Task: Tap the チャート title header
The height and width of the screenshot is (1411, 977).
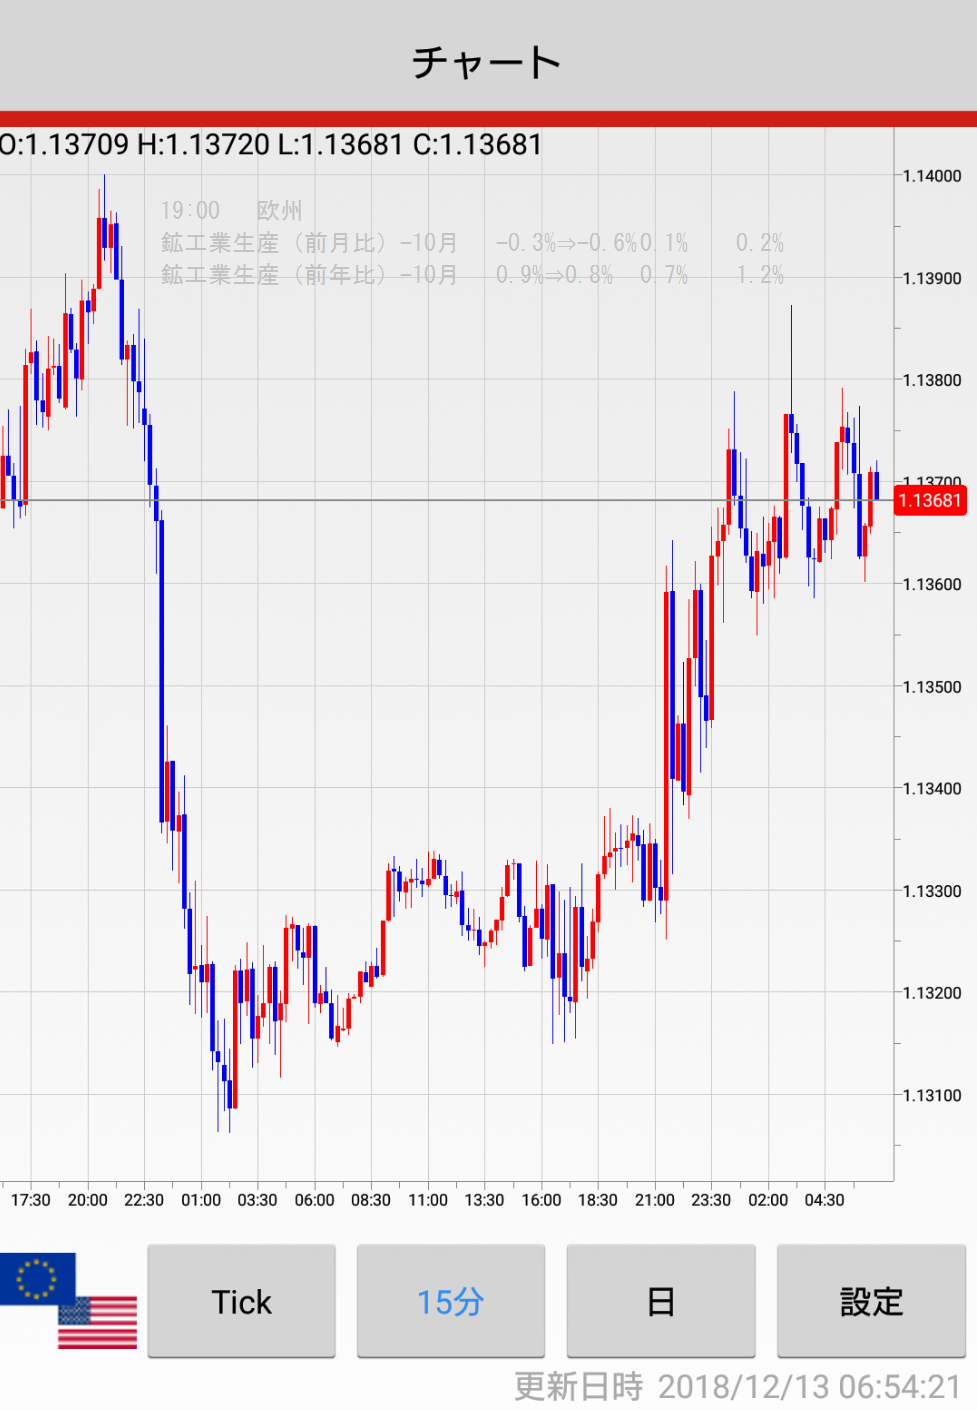Action: point(487,62)
